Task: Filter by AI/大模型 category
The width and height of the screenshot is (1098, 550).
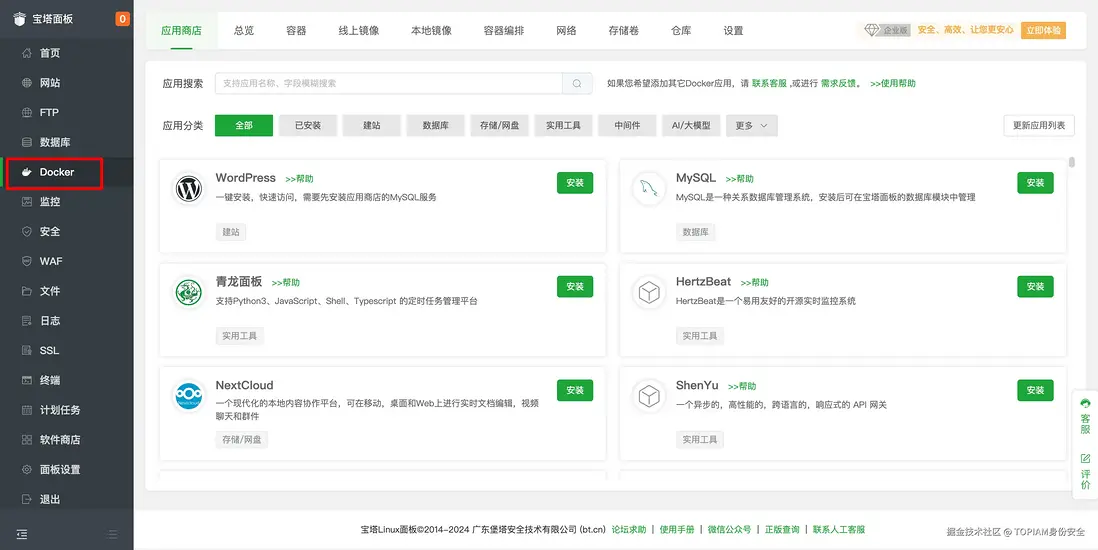Action: click(x=691, y=125)
